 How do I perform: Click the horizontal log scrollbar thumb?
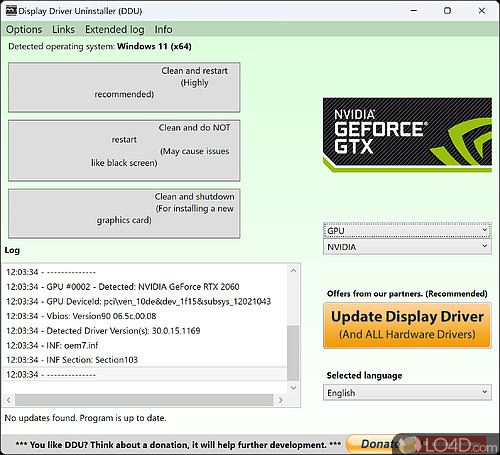tap(144, 400)
